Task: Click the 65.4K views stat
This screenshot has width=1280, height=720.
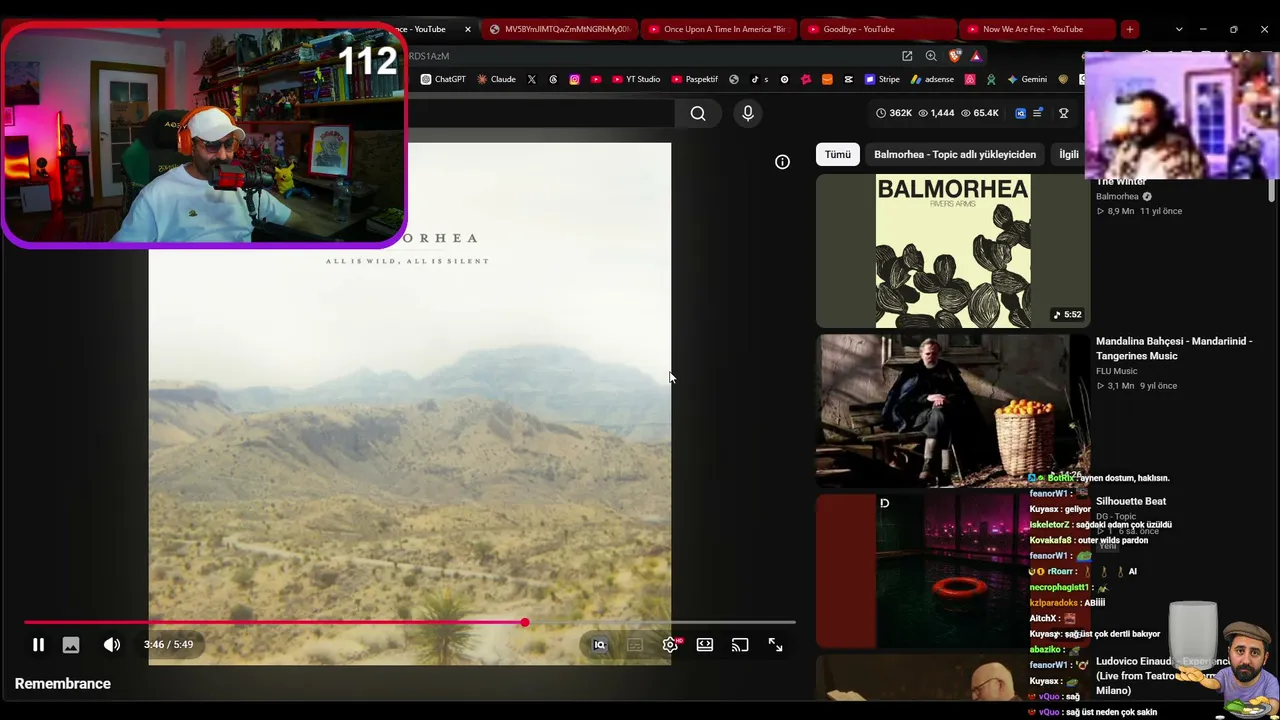Action: (x=979, y=113)
